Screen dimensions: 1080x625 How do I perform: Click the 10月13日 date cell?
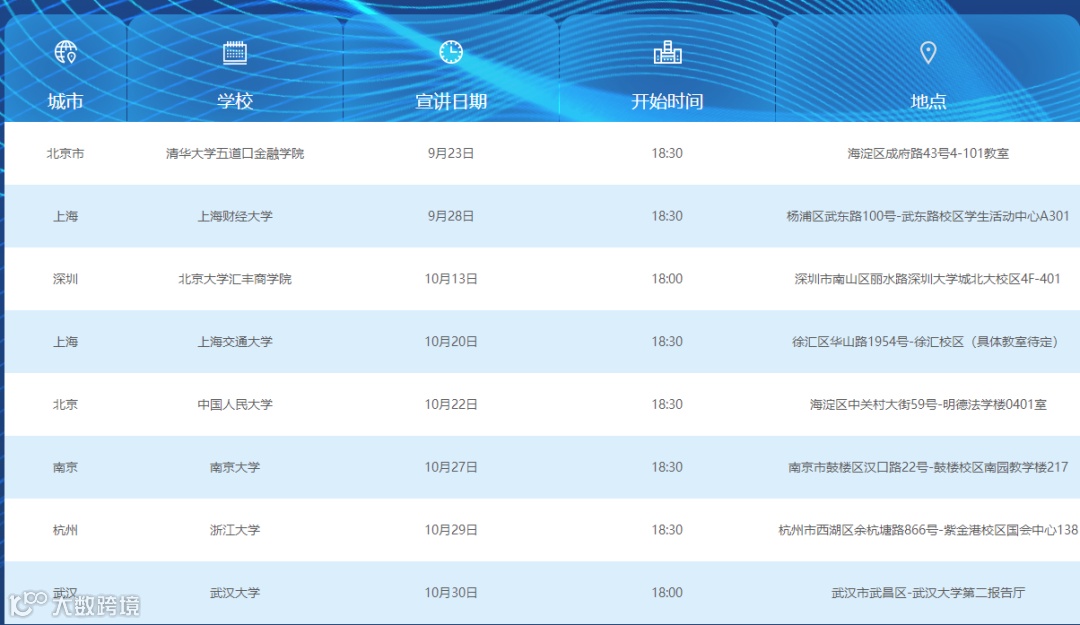(451, 279)
